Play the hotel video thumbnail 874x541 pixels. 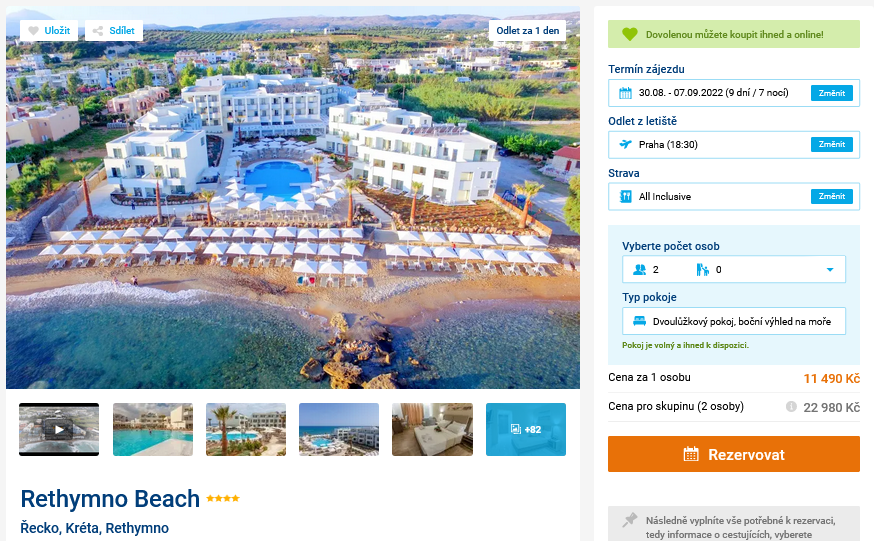59,429
